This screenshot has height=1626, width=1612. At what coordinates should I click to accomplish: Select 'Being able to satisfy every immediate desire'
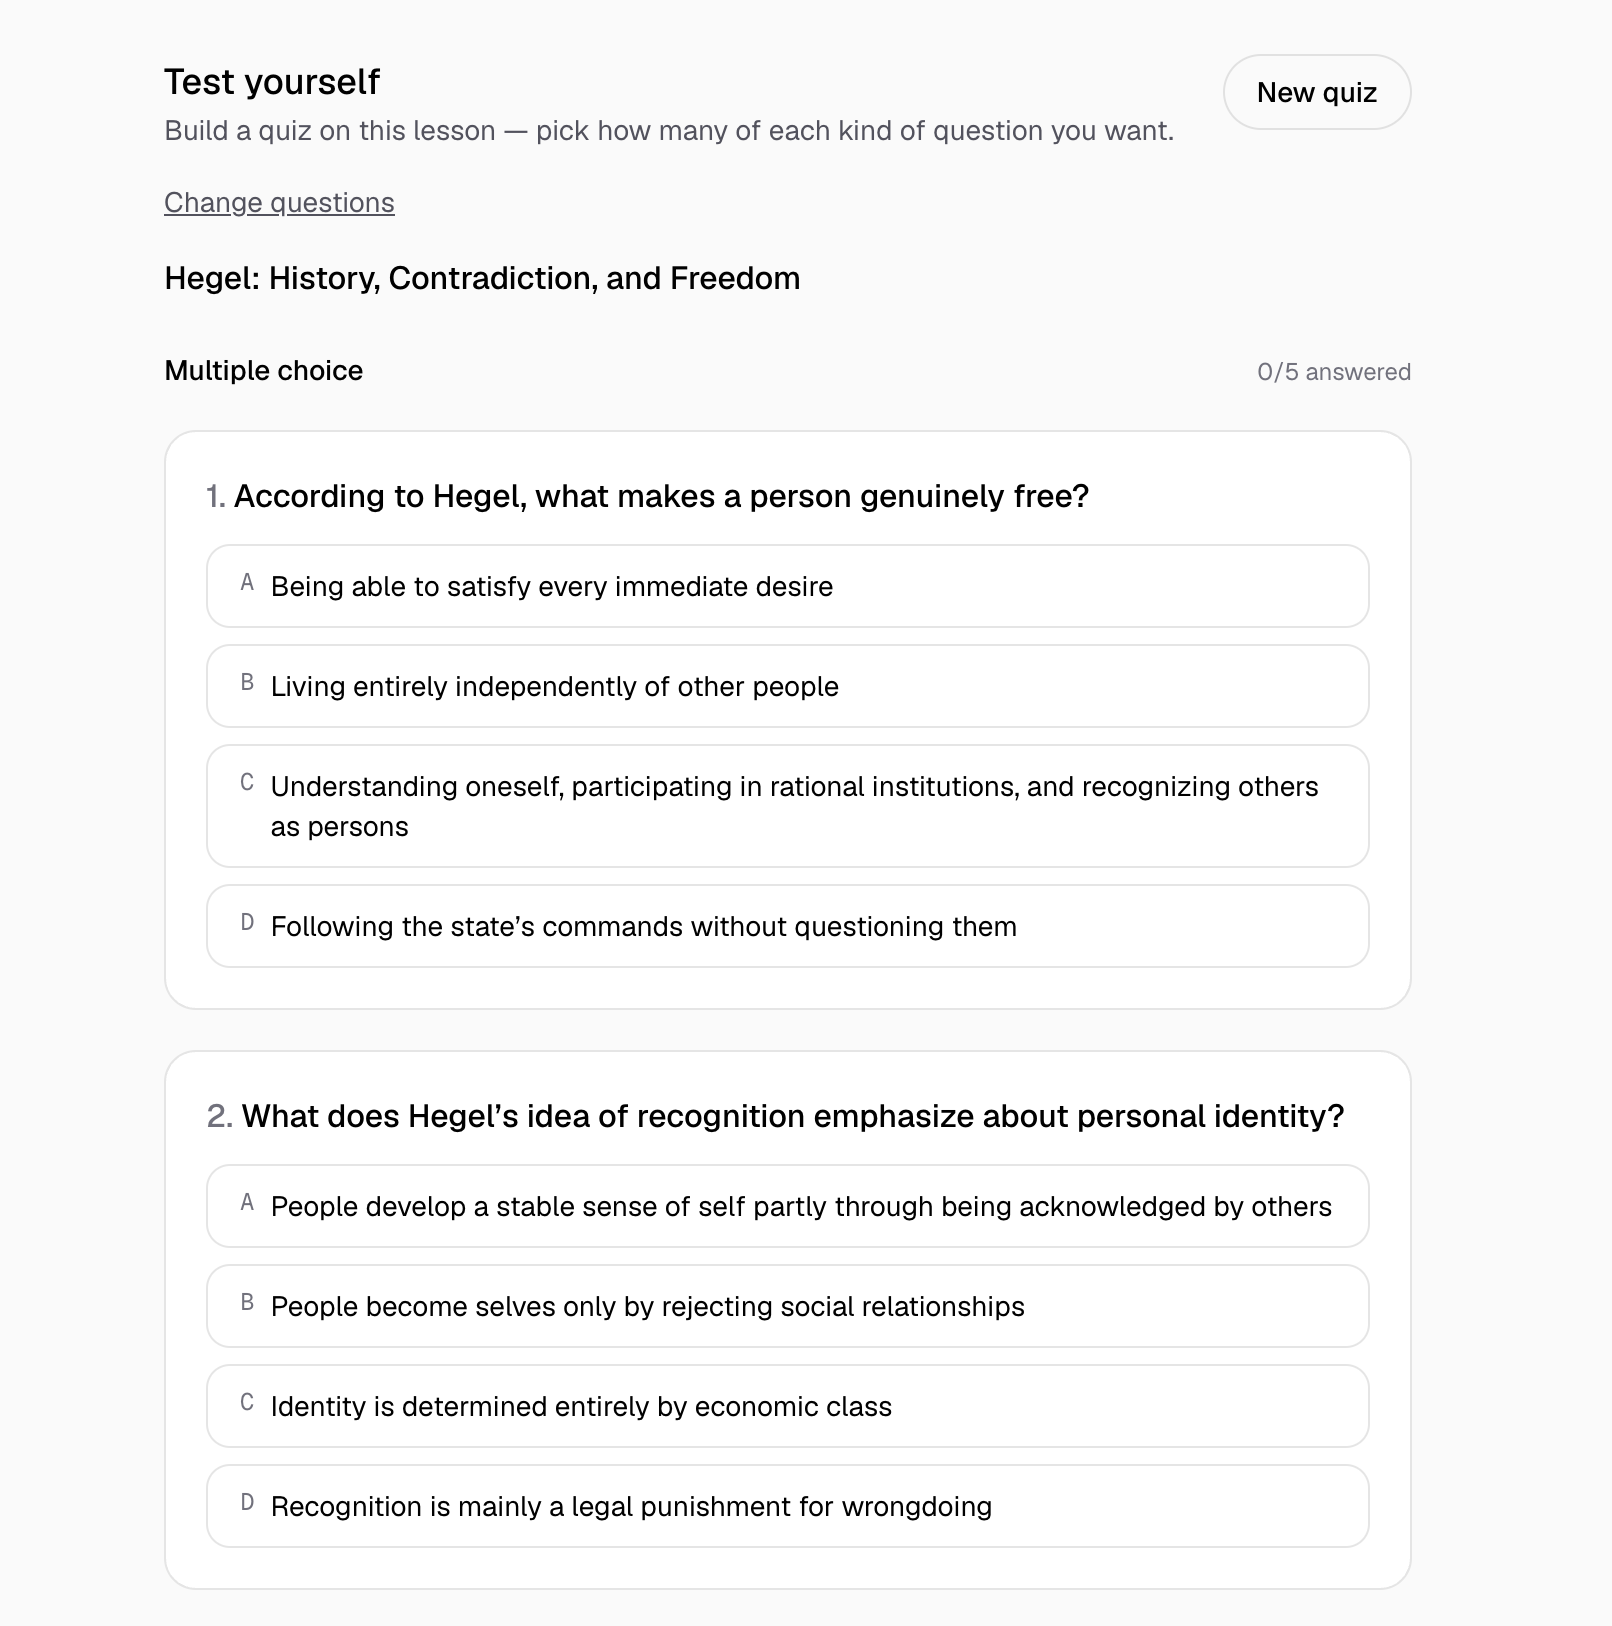click(787, 586)
